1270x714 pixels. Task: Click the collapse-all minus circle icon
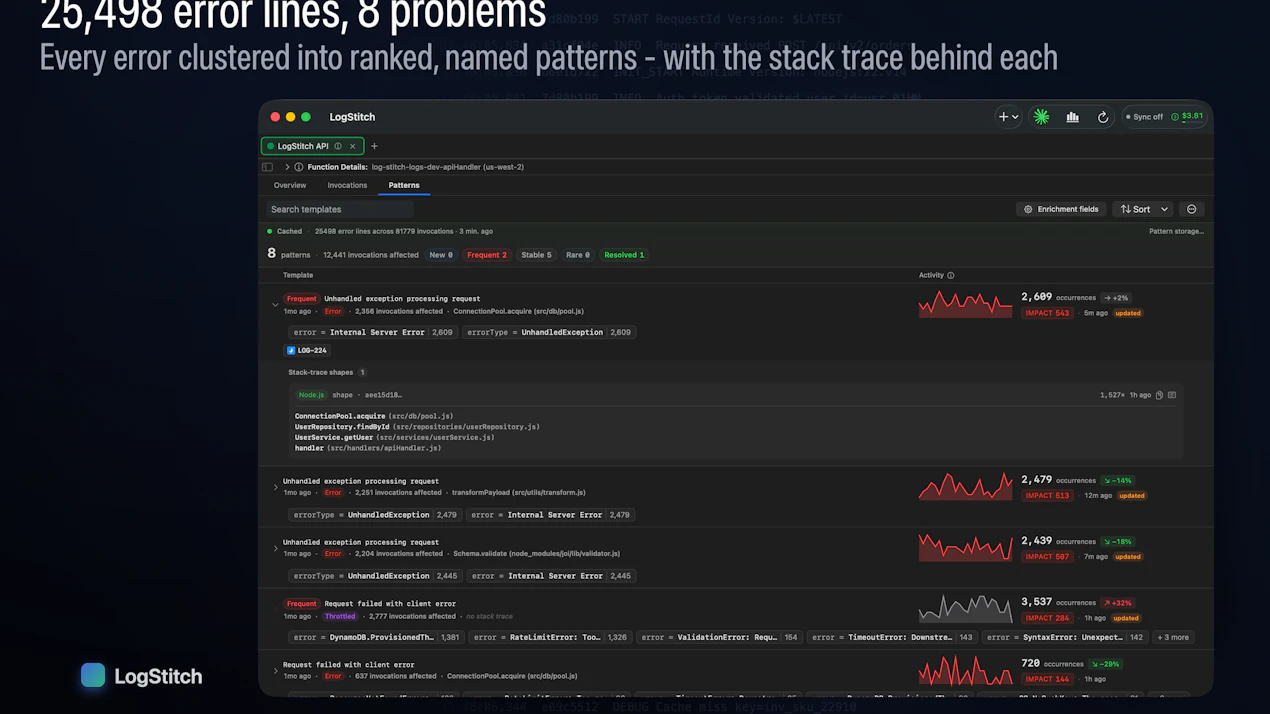click(1191, 209)
